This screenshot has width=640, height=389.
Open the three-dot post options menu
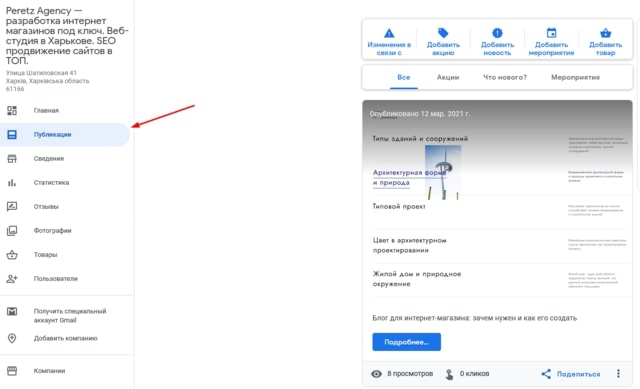pos(618,373)
